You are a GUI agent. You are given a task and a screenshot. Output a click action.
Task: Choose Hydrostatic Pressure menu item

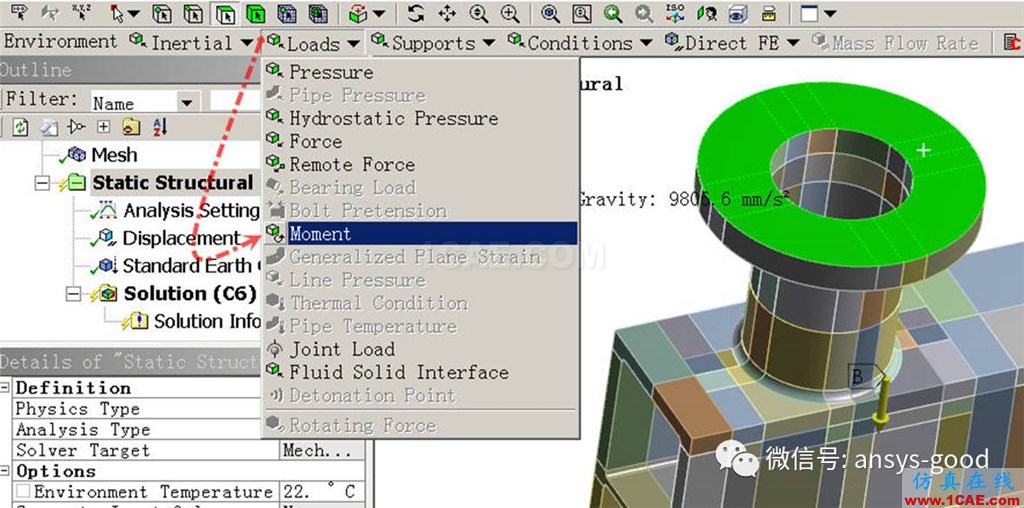click(421, 118)
